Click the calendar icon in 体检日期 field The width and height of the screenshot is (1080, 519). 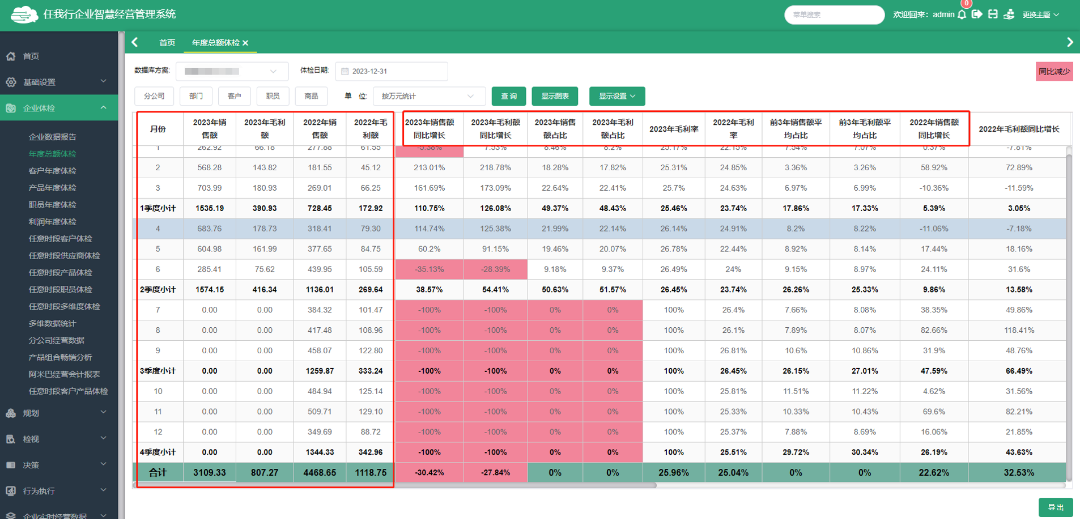click(345, 71)
